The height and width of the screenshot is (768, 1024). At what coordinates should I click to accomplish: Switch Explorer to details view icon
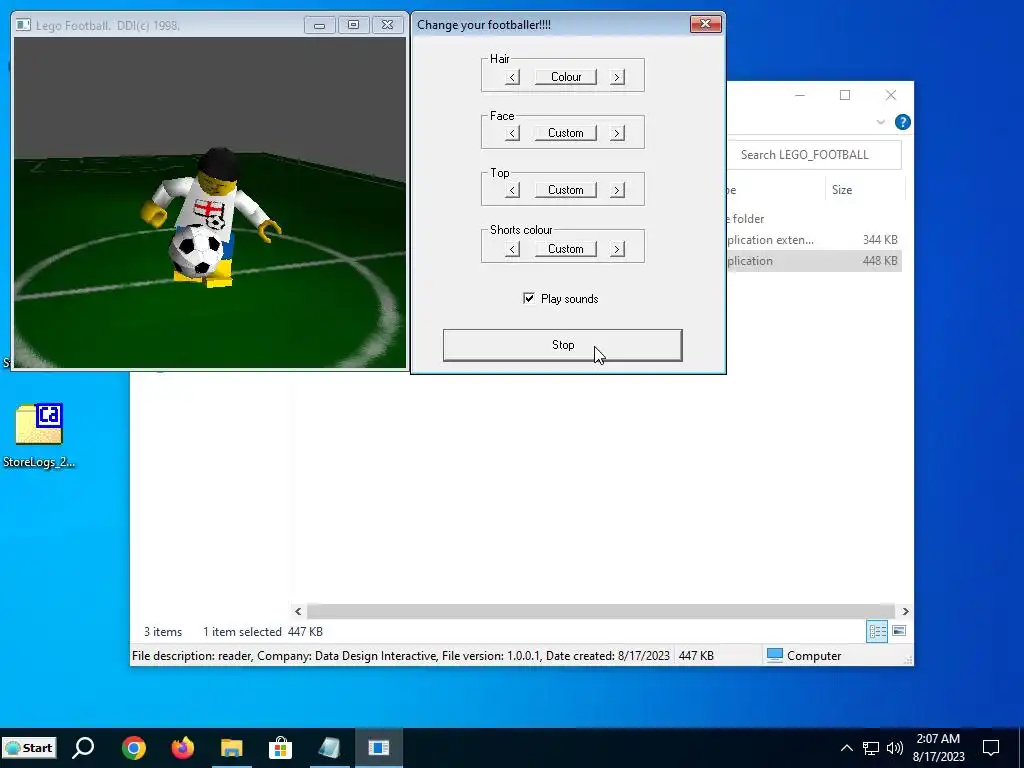[x=877, y=631]
